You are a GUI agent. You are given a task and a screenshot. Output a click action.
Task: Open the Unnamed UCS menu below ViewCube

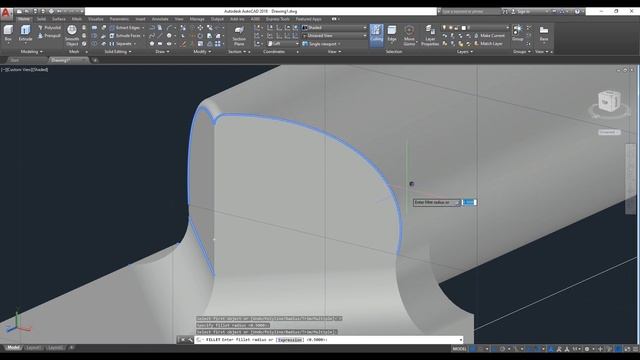pos(609,132)
